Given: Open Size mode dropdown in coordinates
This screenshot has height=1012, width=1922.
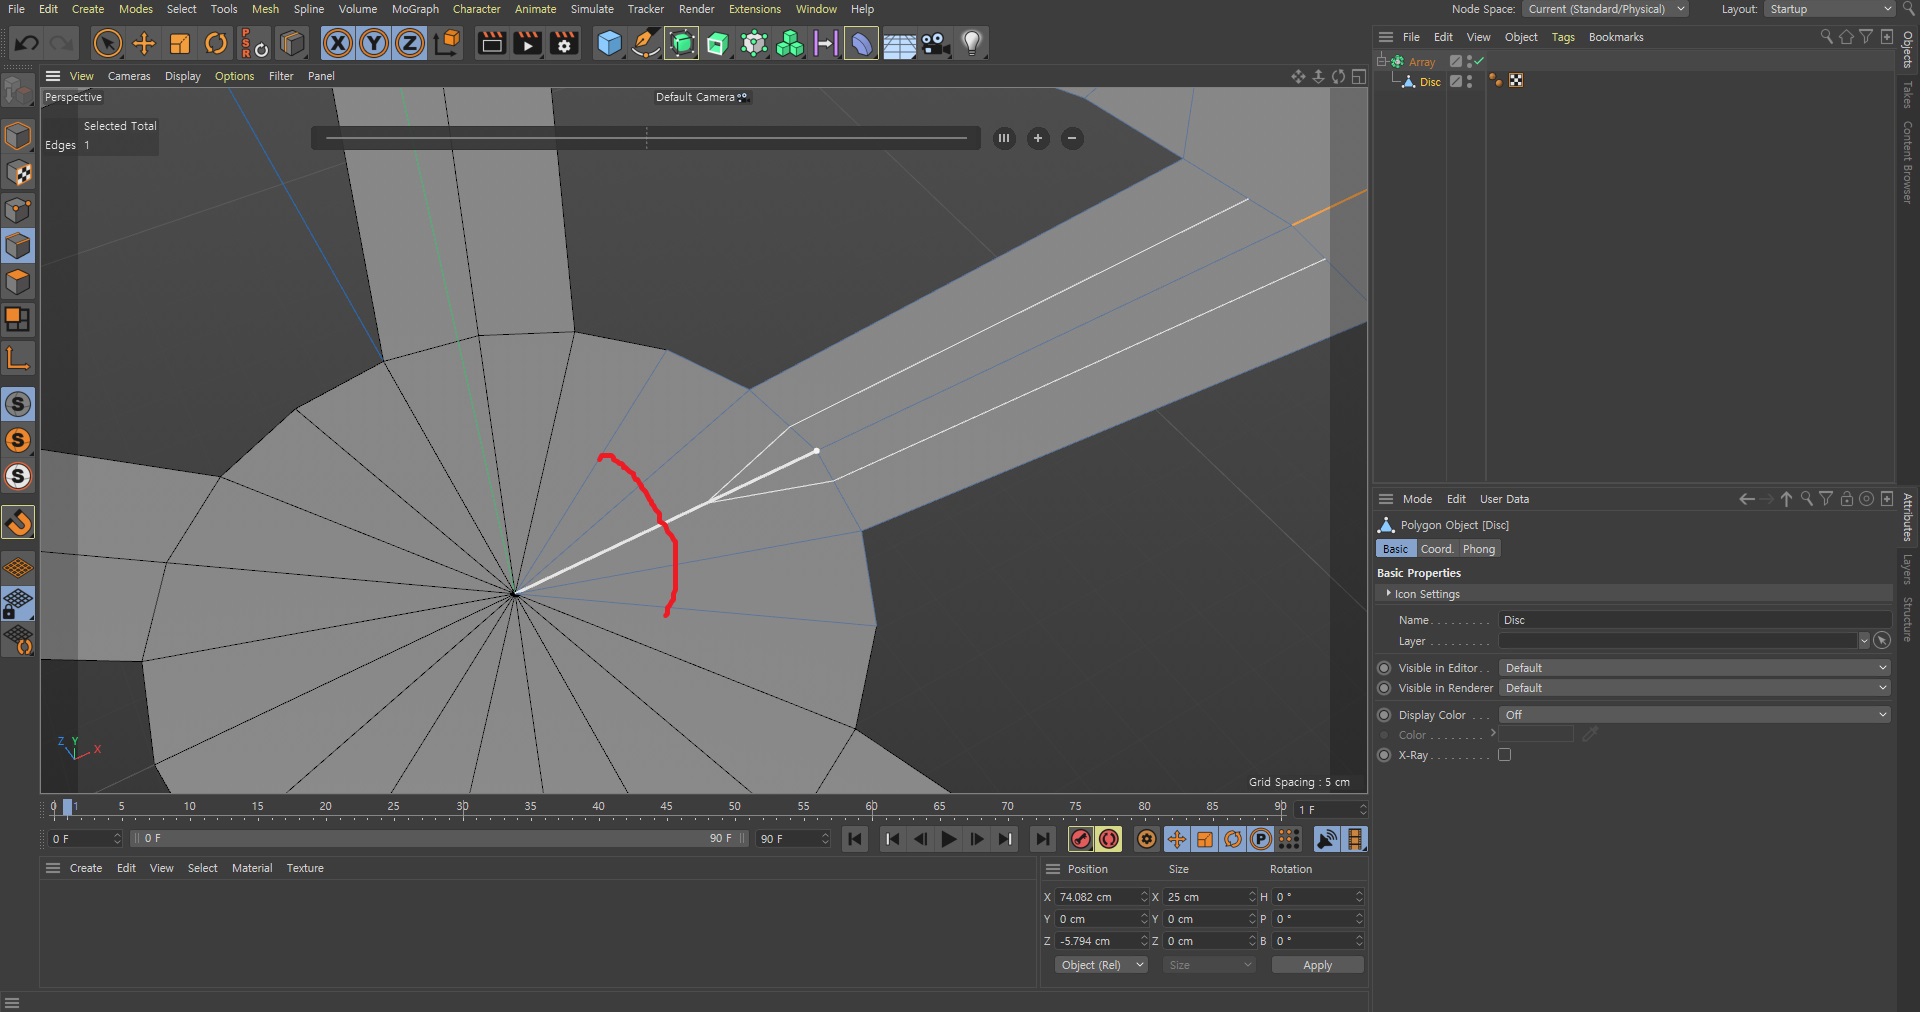Looking at the screenshot, I should click(x=1209, y=965).
